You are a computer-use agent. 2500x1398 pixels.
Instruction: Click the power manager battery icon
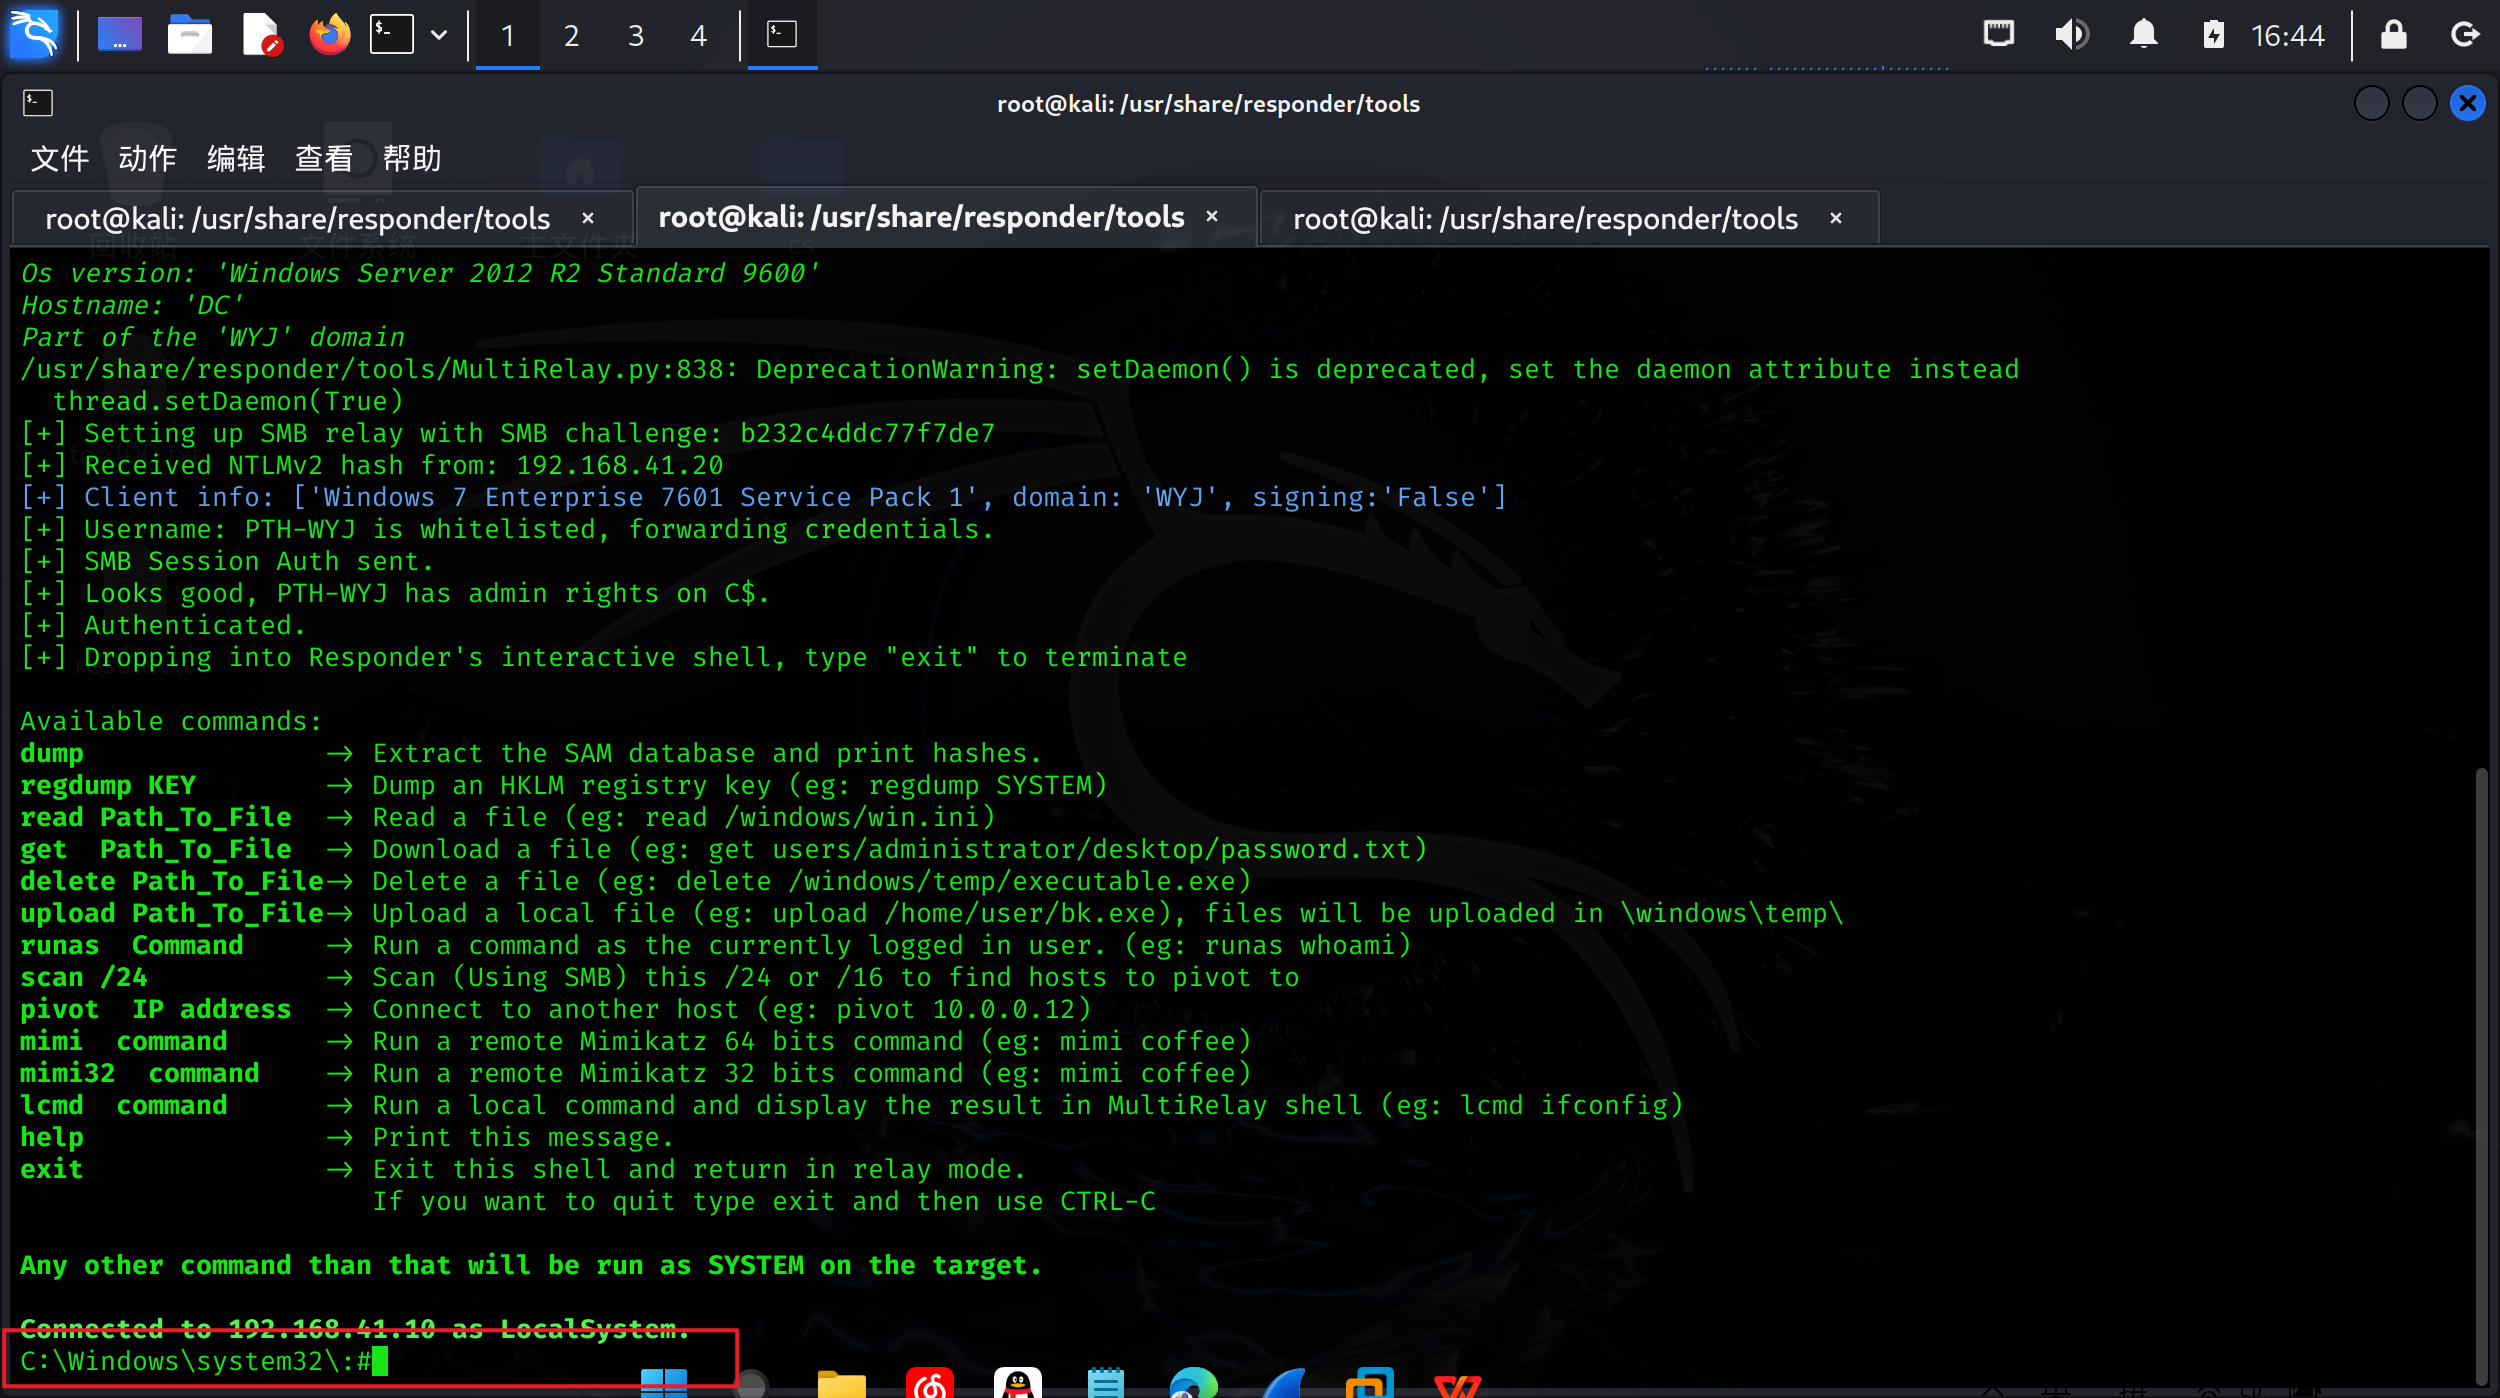2213,35
